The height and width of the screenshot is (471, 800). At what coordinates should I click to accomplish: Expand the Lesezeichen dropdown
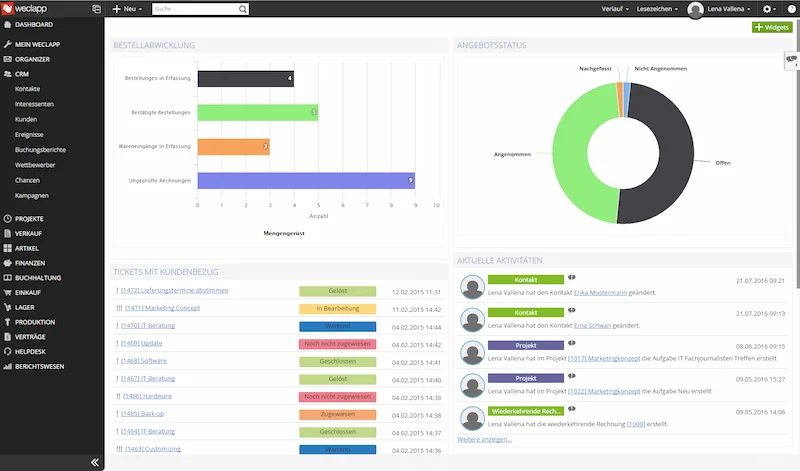(659, 8)
